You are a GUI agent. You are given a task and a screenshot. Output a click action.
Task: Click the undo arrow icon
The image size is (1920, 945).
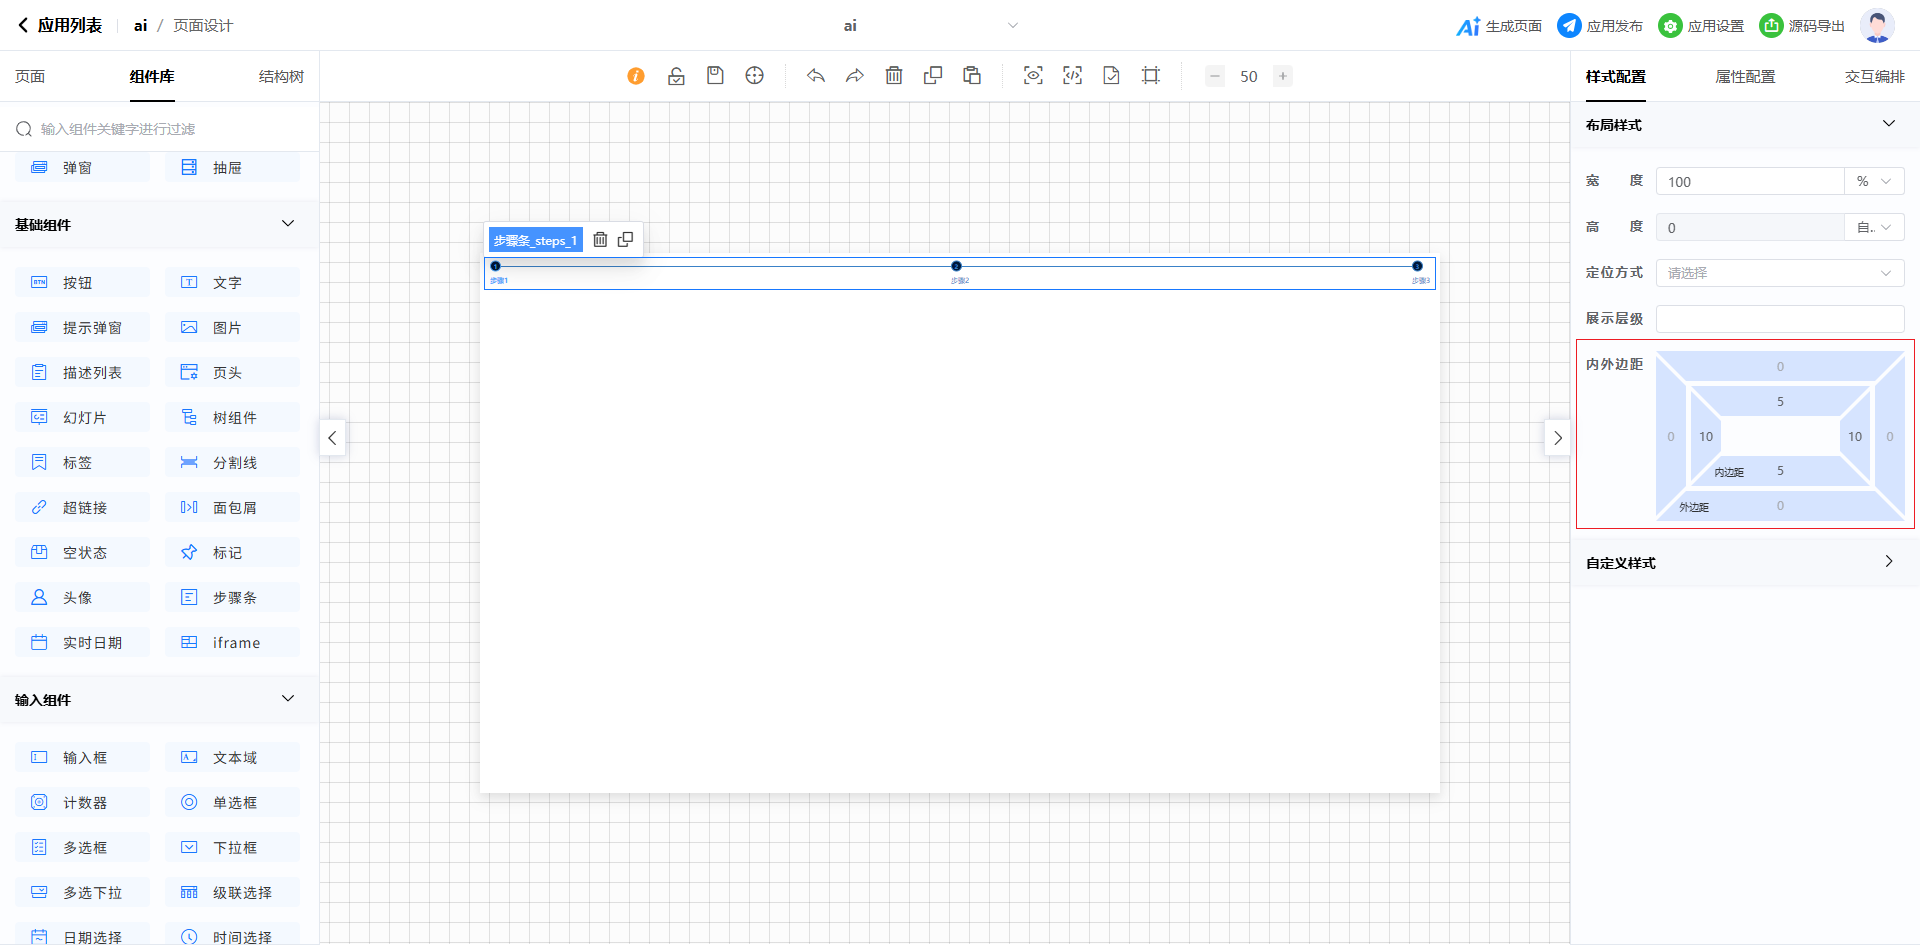click(x=816, y=76)
